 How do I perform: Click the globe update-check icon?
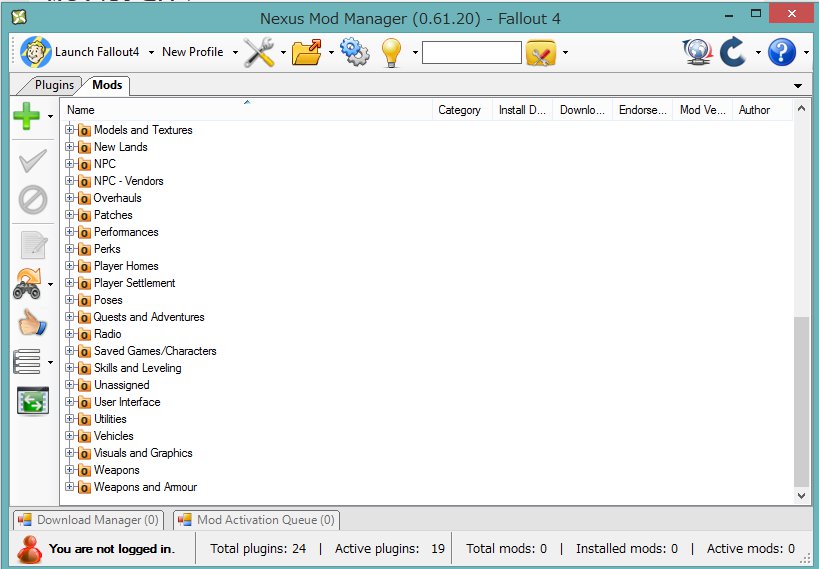pyautogui.click(x=697, y=52)
